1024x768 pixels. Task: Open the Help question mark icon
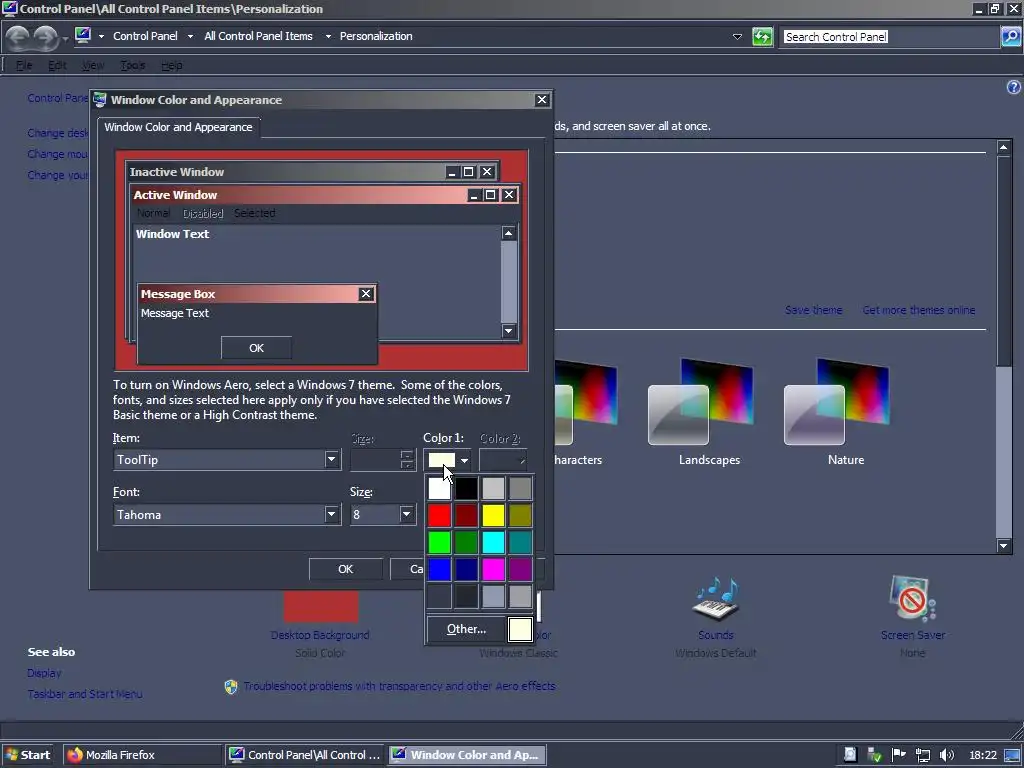click(x=1014, y=87)
